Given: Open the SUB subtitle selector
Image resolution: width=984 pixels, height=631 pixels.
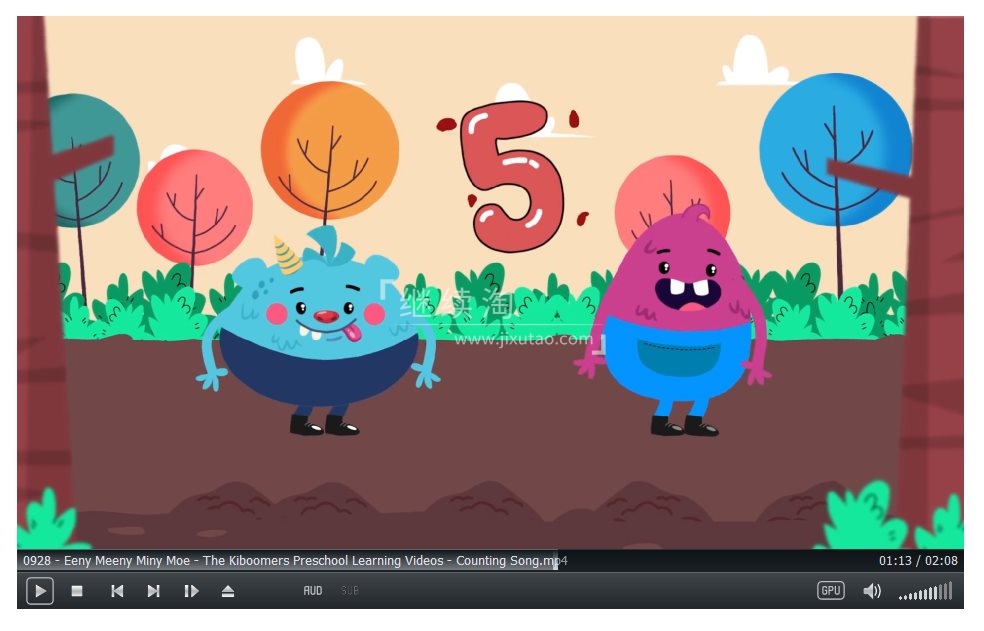Looking at the screenshot, I should coord(349,591).
